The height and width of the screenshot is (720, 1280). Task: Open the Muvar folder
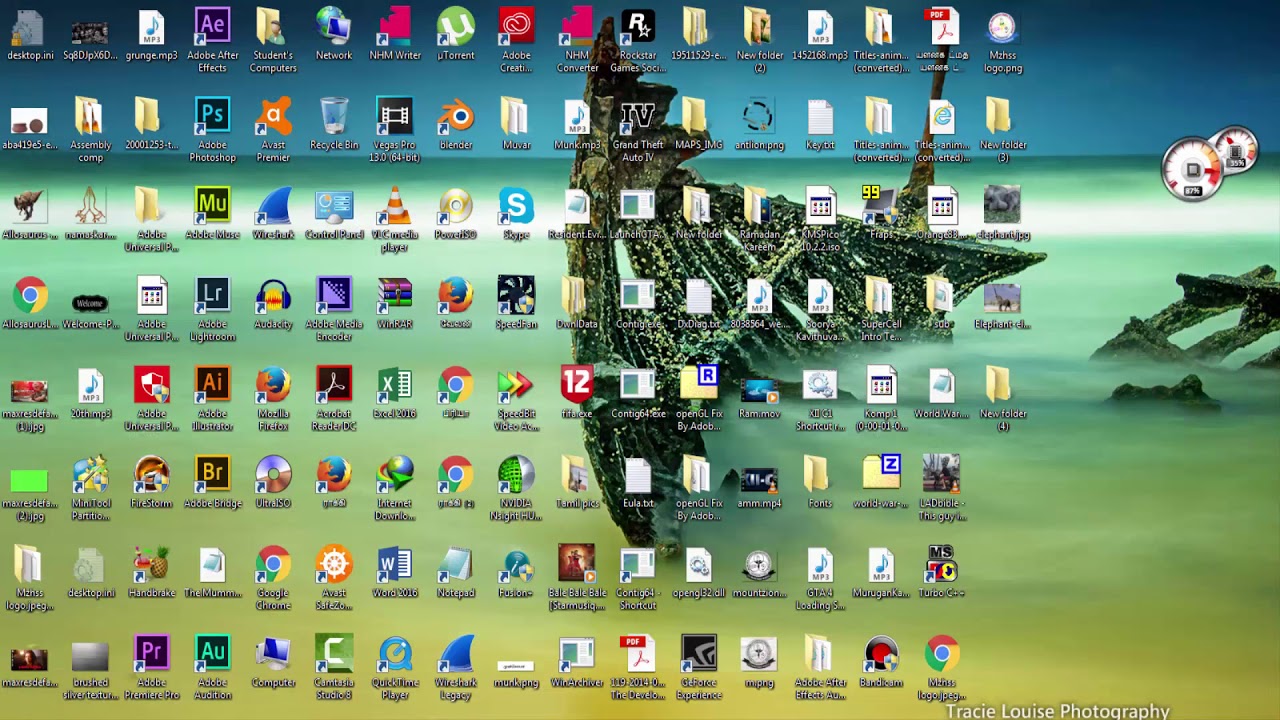(516, 124)
